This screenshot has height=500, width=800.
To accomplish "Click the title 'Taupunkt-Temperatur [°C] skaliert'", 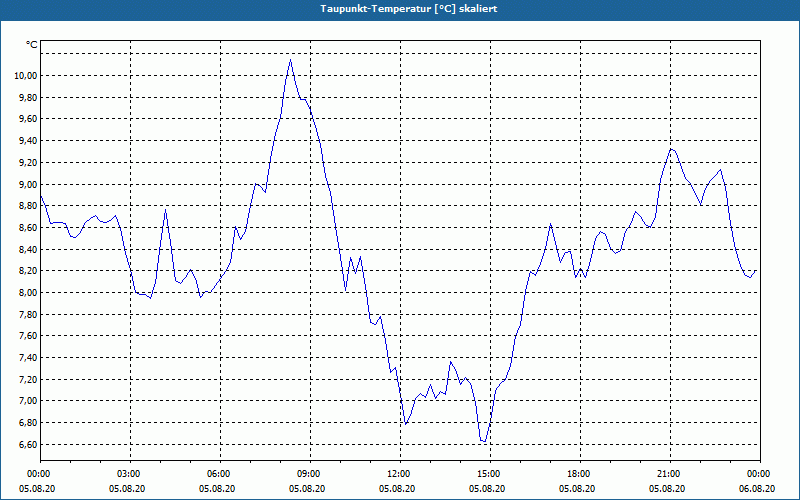I will tap(409, 9).
